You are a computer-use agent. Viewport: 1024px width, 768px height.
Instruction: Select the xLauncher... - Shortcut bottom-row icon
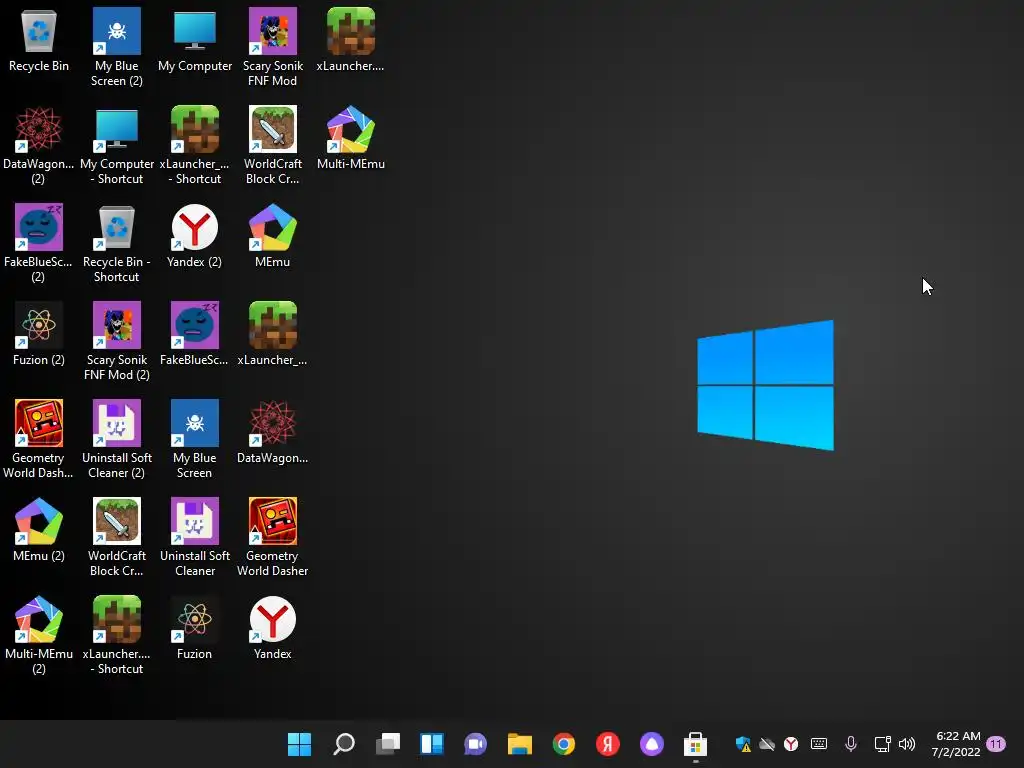[117, 635]
